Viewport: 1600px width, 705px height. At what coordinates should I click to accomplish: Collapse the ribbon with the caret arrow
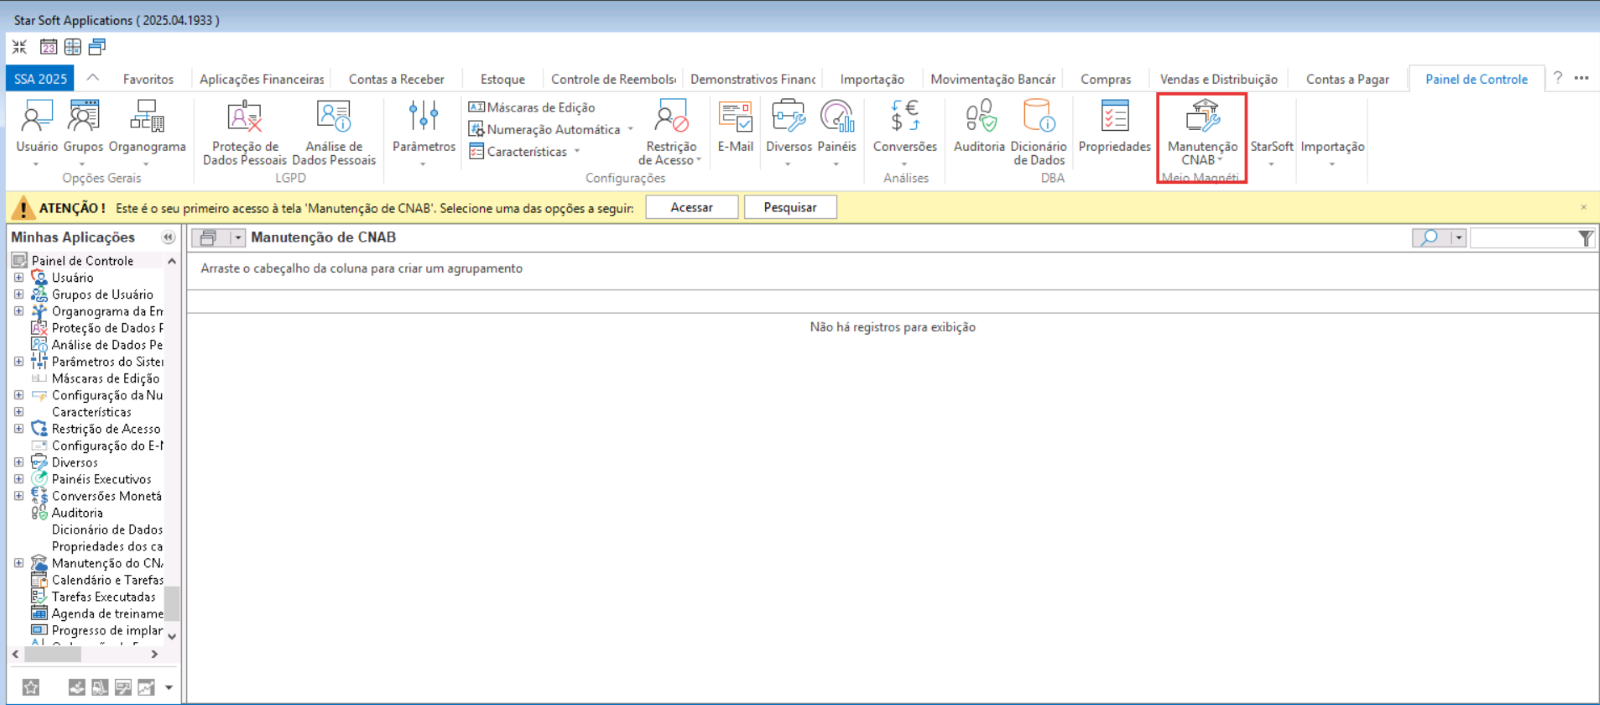[x=93, y=78]
